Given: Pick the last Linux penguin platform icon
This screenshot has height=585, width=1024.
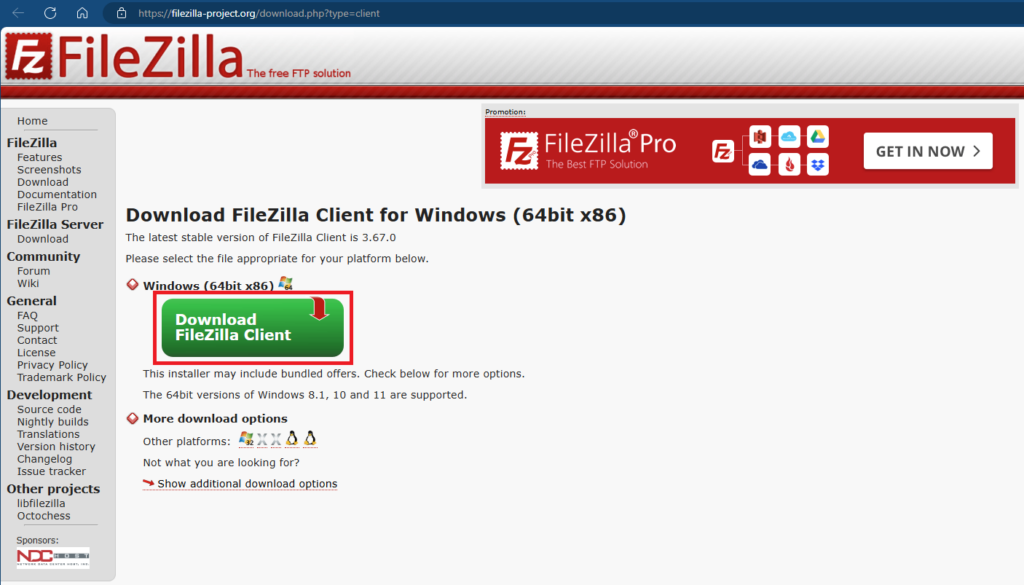Looking at the screenshot, I should (310, 439).
